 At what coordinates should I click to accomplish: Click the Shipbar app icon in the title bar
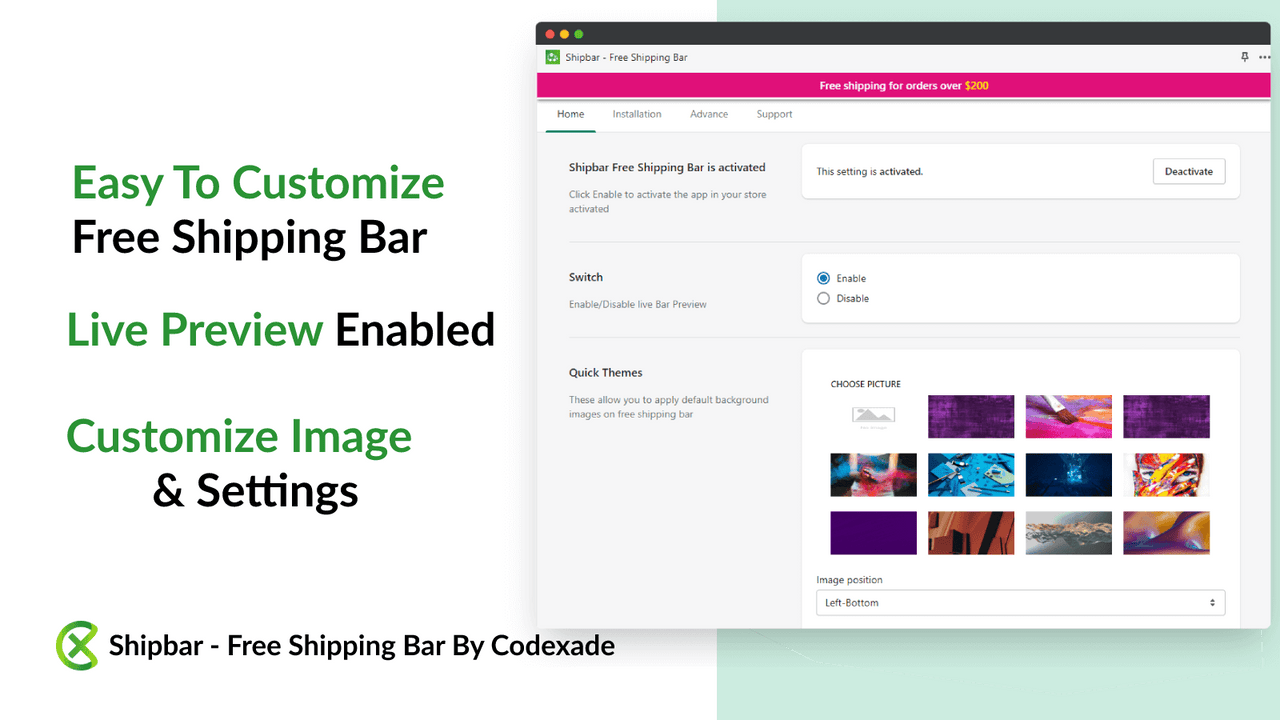552,57
